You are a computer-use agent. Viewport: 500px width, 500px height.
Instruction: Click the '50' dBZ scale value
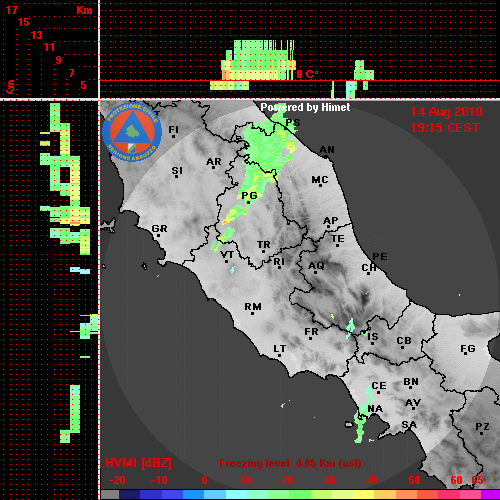(x=414, y=480)
